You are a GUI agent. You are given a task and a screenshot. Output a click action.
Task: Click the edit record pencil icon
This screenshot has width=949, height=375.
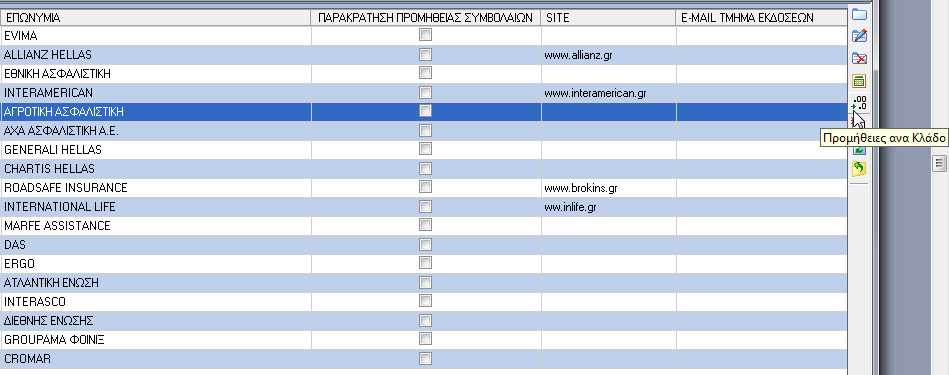[859, 36]
